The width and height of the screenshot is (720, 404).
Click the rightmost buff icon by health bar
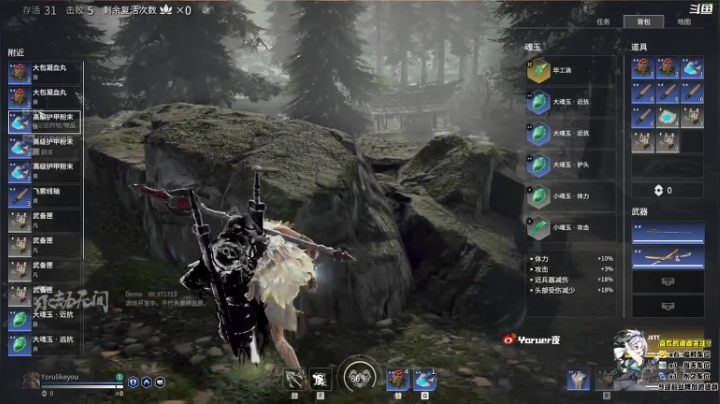[160, 382]
